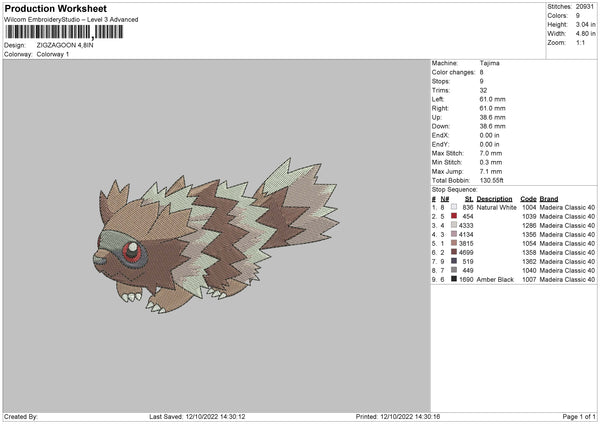Select the gray swatch with 449 stitches

(x=454, y=270)
